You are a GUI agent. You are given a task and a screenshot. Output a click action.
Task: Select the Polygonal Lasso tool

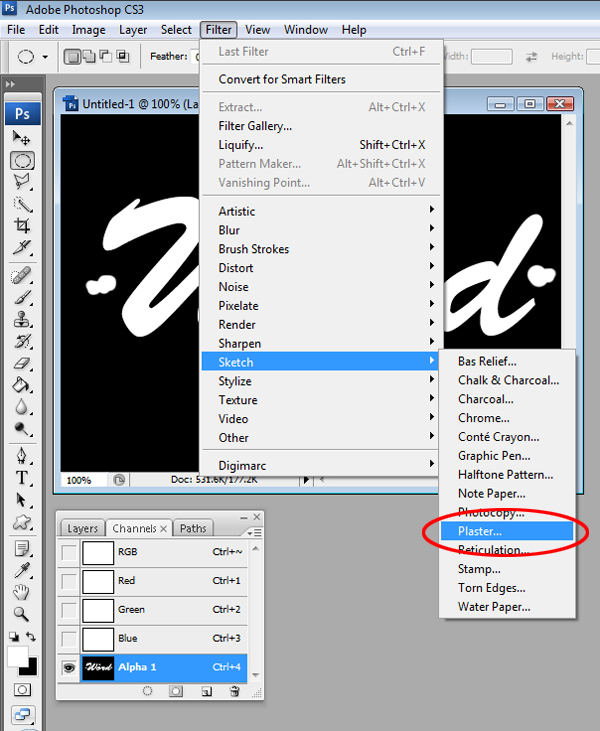pos(21,182)
